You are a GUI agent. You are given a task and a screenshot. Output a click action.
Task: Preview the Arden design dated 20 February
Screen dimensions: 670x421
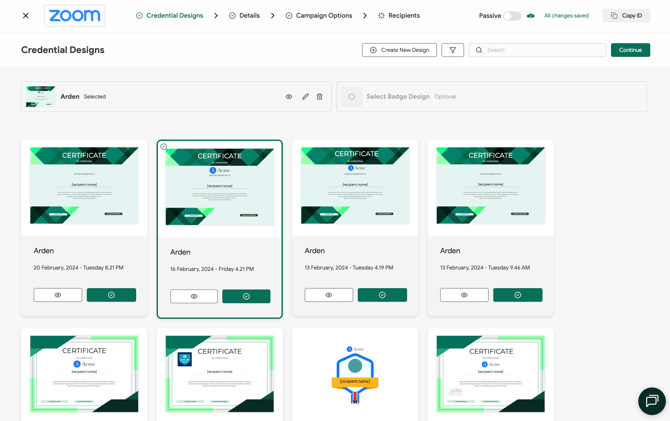coord(58,295)
